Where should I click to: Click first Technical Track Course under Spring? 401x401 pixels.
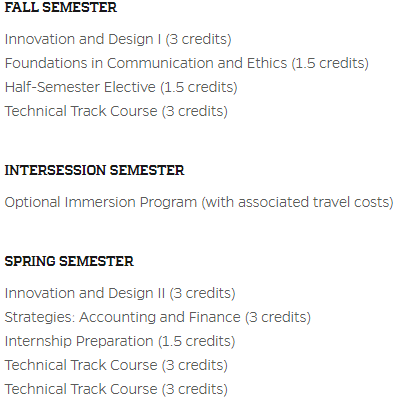coord(116,365)
